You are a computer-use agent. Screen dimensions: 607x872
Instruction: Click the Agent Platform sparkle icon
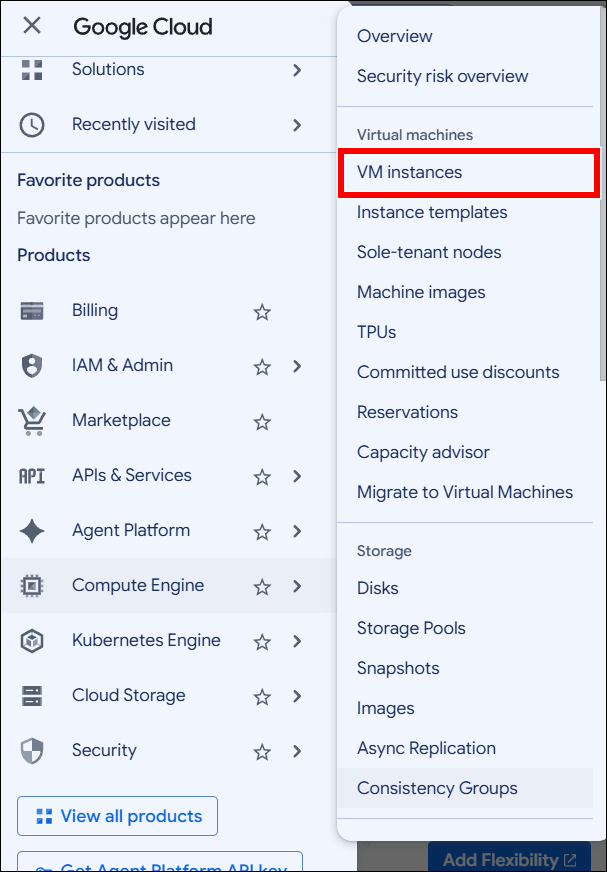point(32,531)
